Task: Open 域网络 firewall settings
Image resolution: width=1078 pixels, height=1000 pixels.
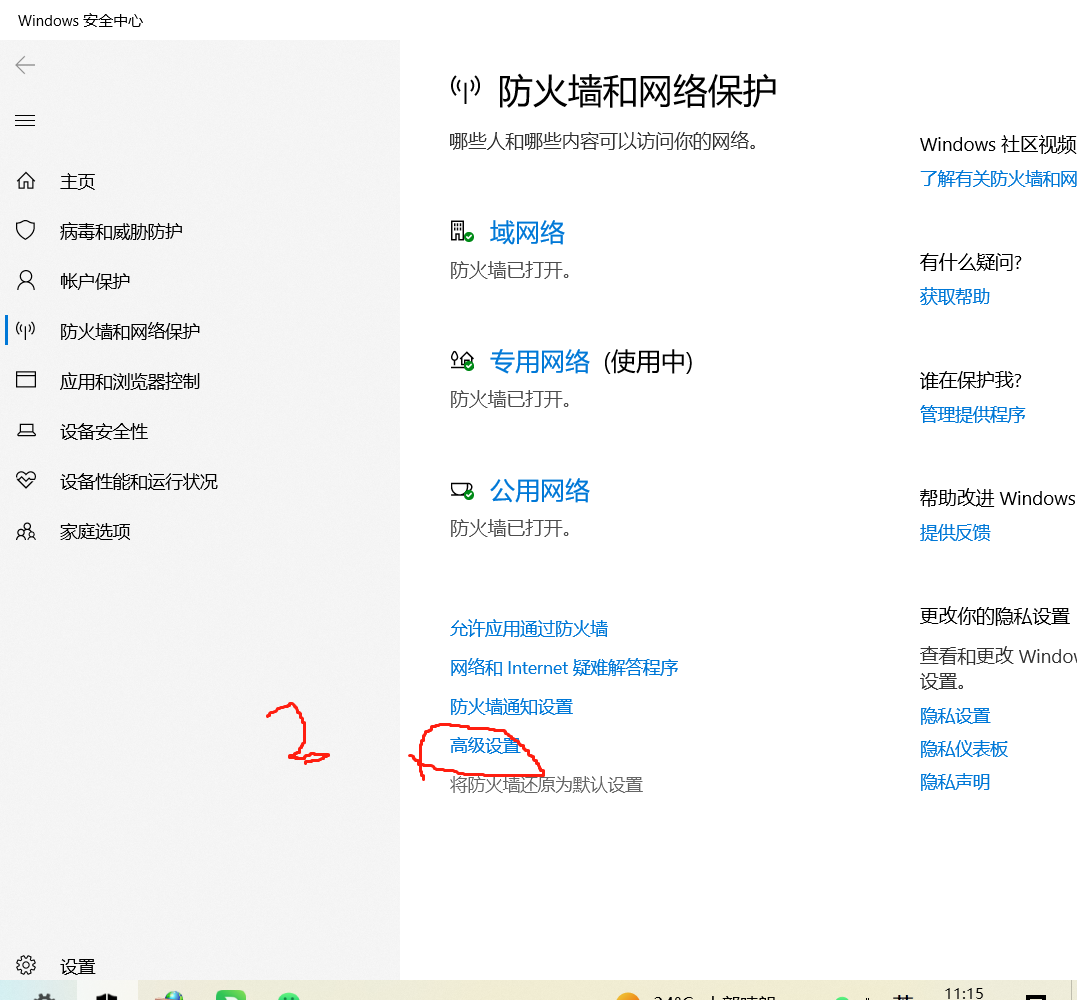Action: click(x=527, y=232)
